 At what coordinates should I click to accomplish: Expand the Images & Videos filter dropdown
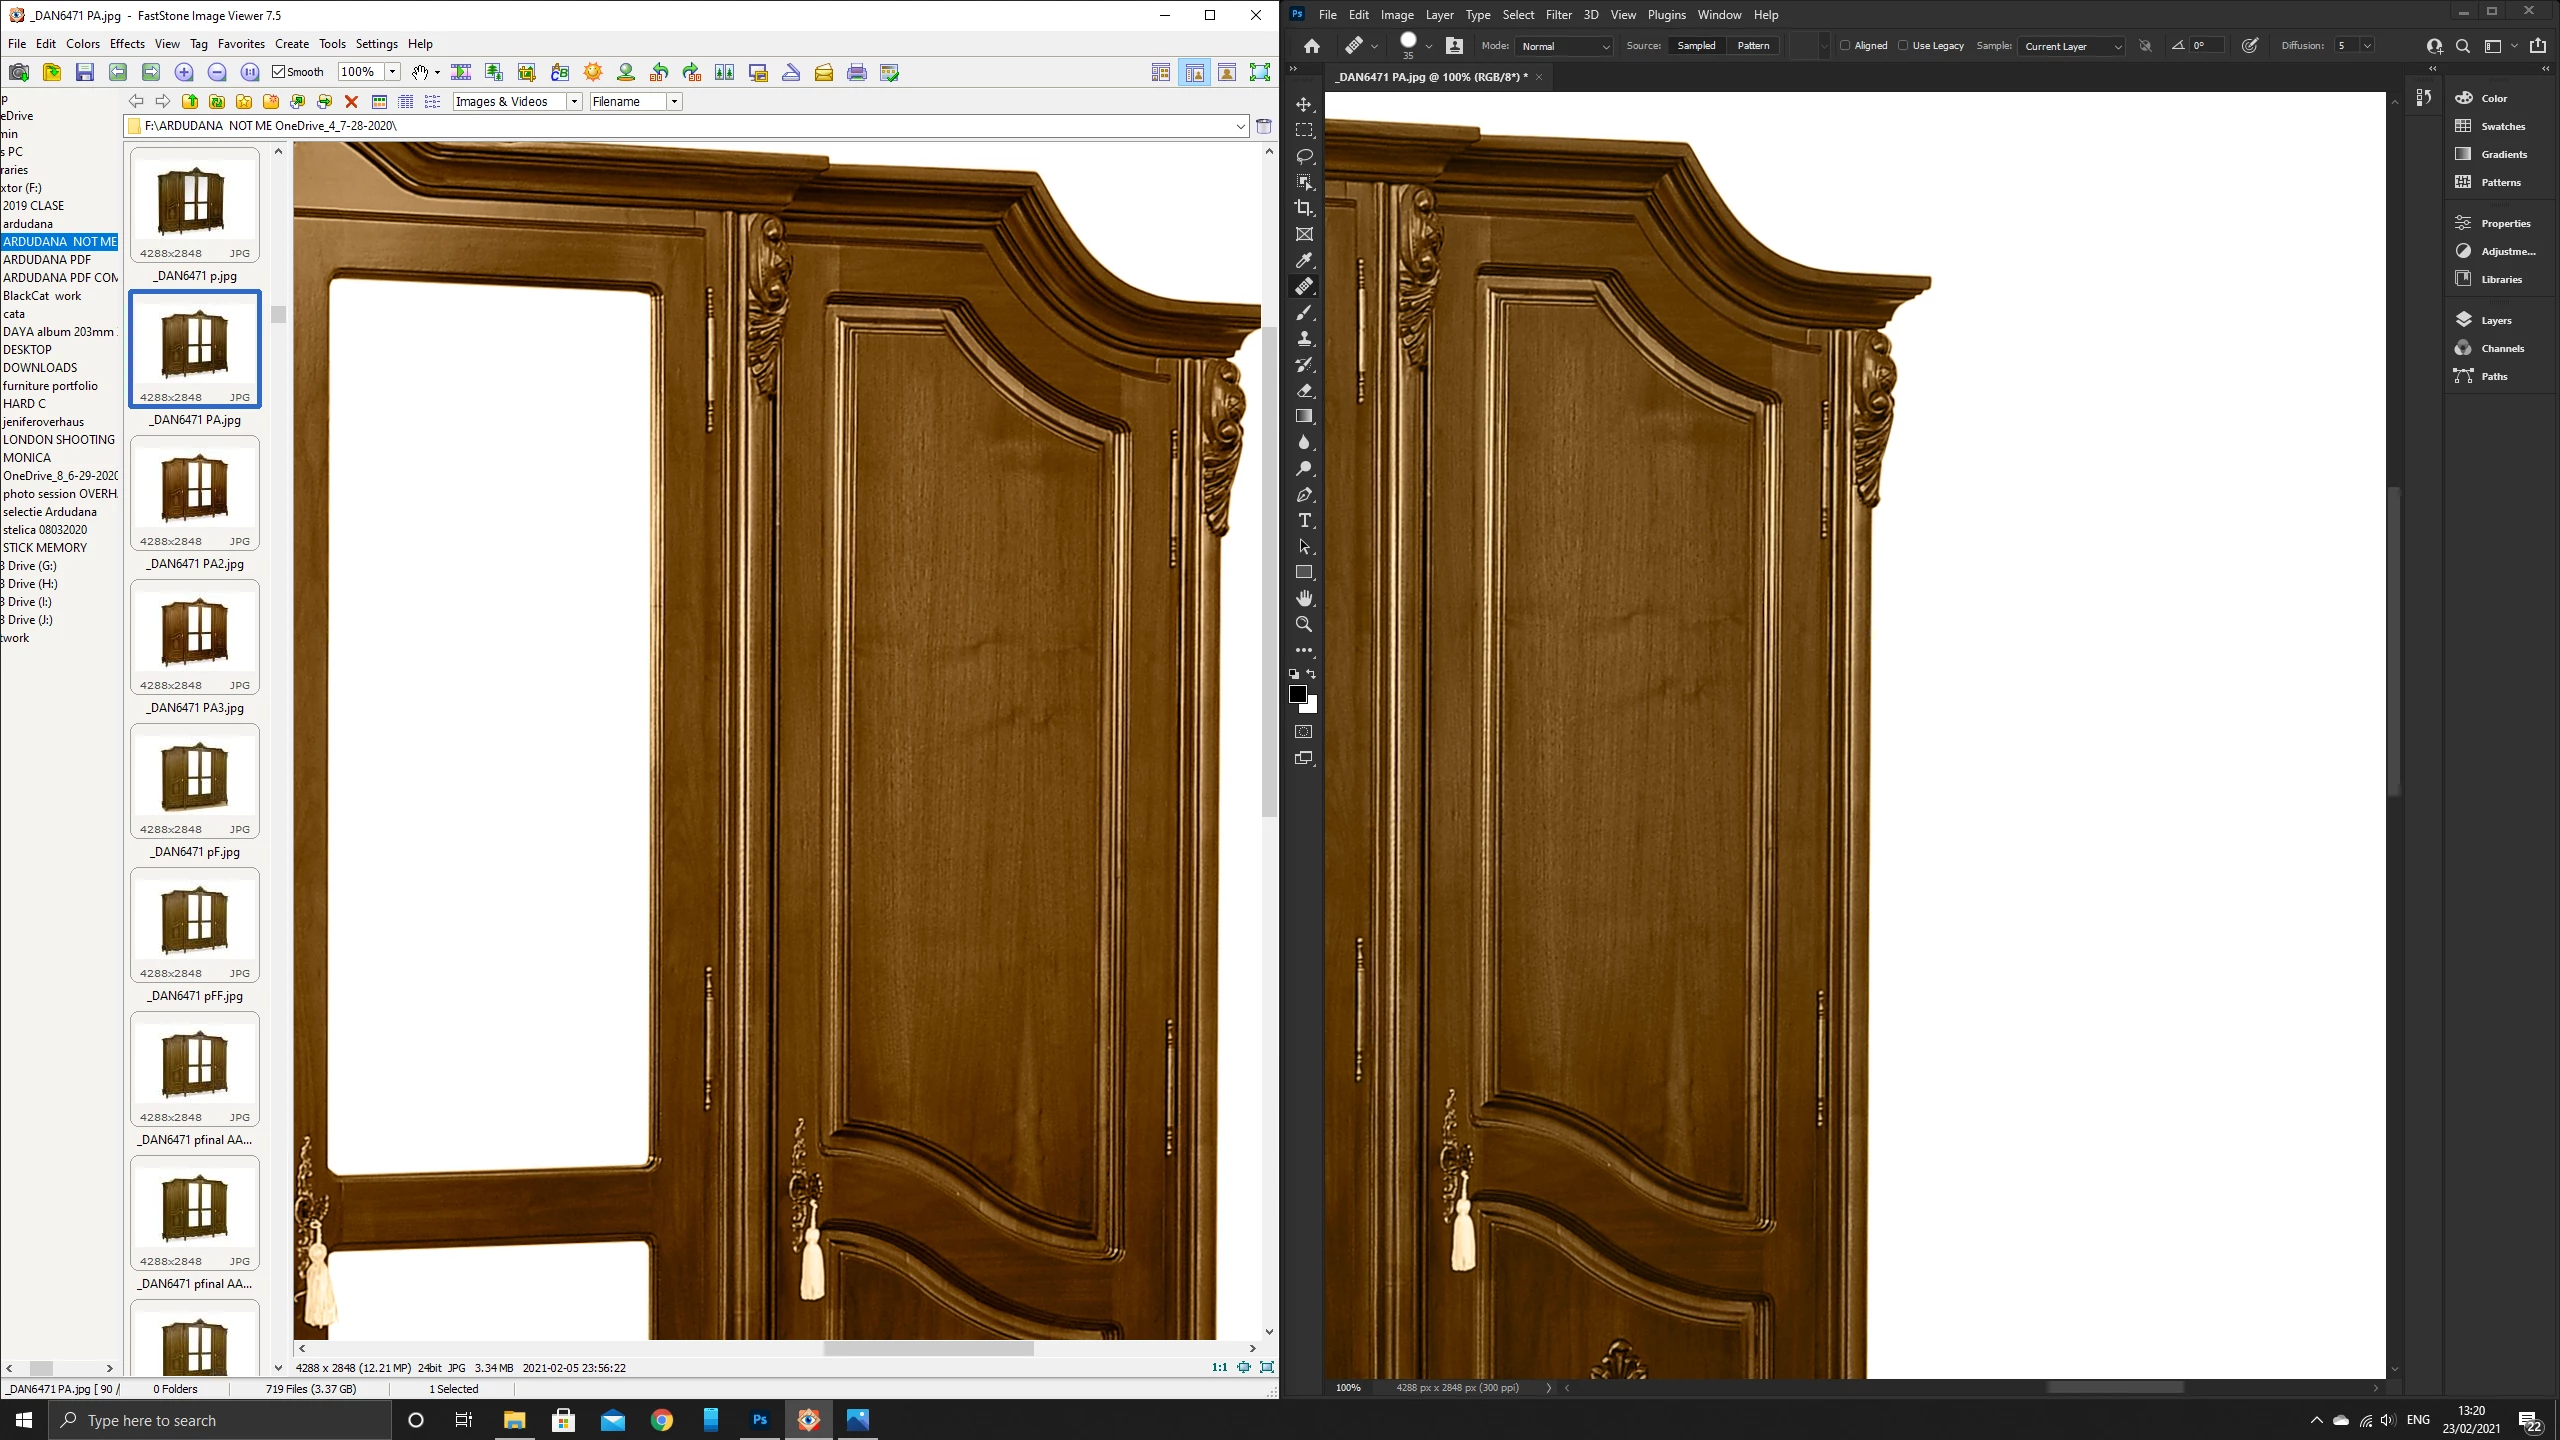[x=574, y=101]
